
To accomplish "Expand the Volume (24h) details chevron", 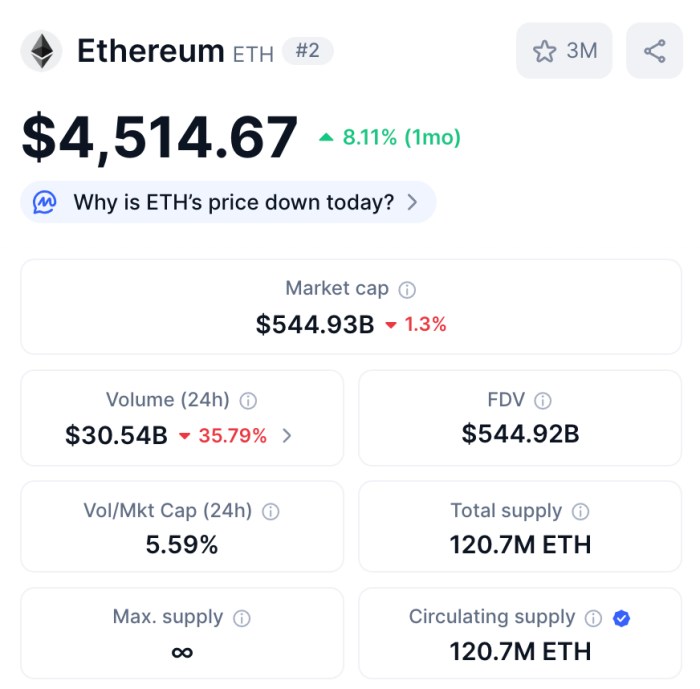I will pos(287,436).
